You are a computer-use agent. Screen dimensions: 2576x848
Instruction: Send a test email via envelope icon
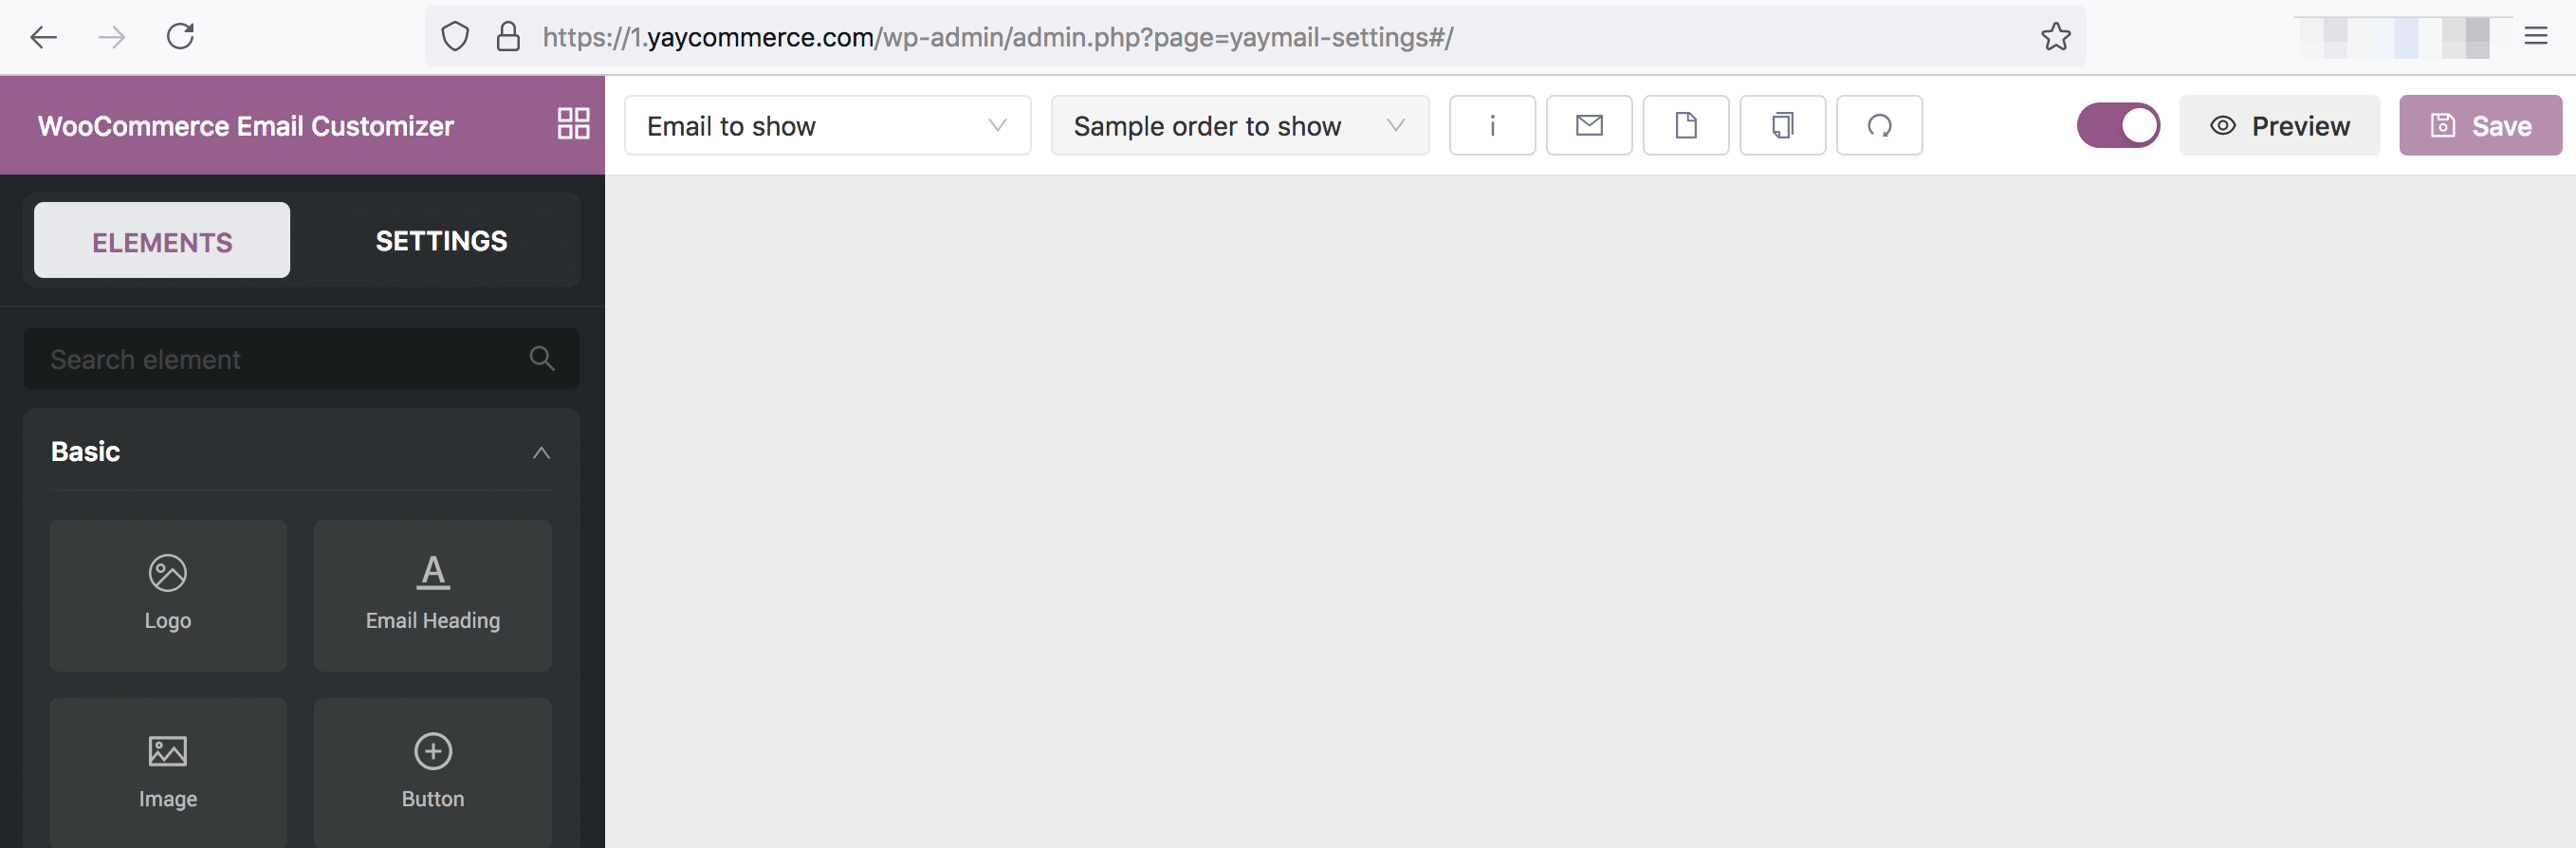[1589, 125]
